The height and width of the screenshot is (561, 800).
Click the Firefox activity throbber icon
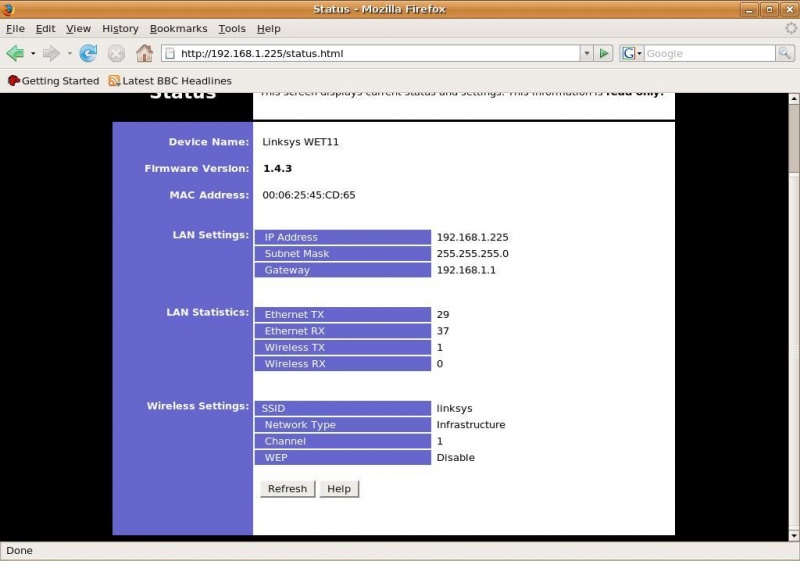(x=791, y=29)
